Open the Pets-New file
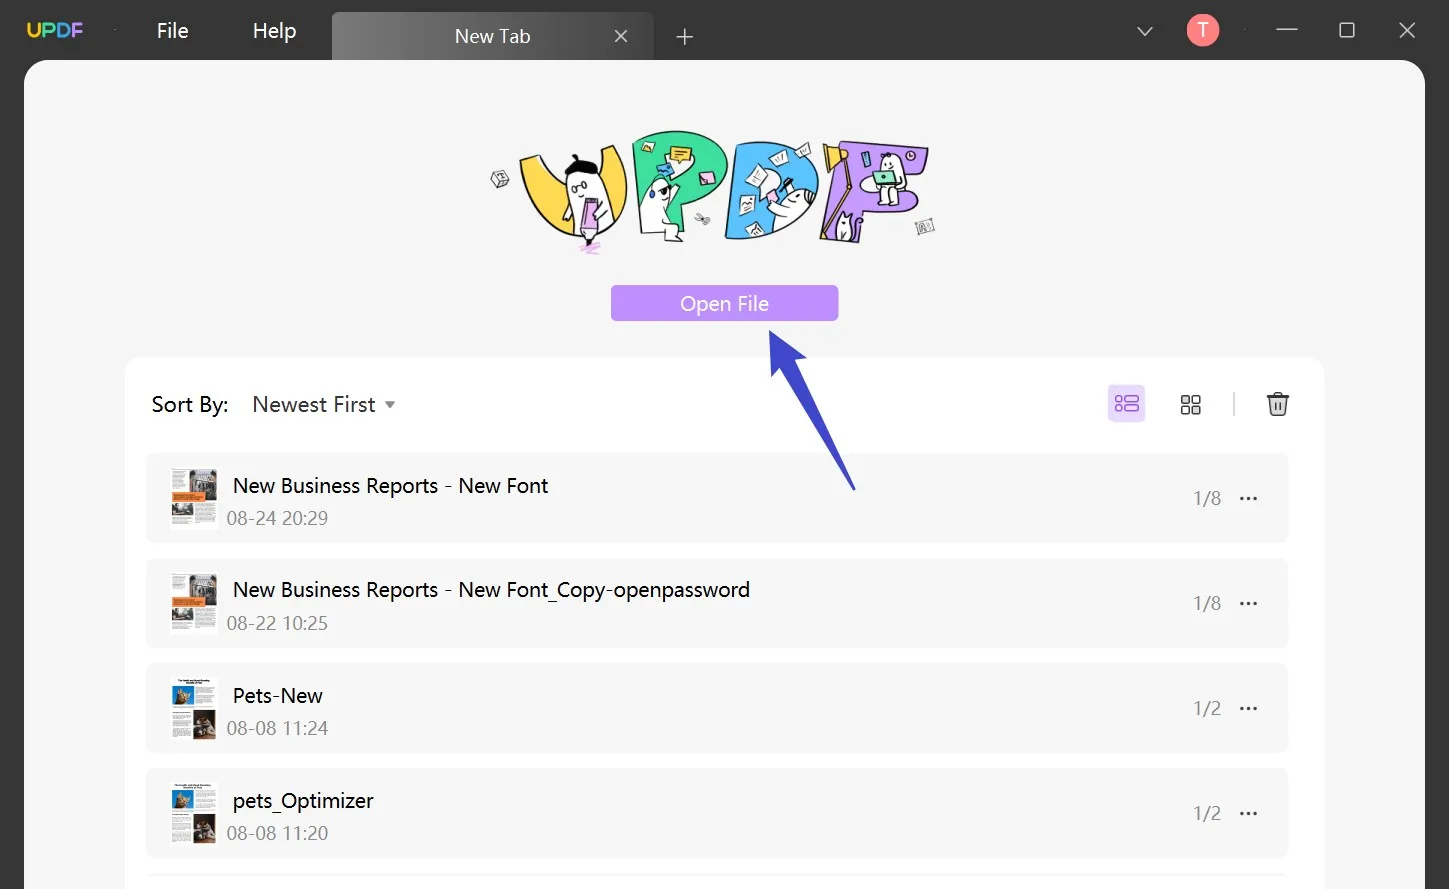The height and width of the screenshot is (889, 1449). point(717,708)
